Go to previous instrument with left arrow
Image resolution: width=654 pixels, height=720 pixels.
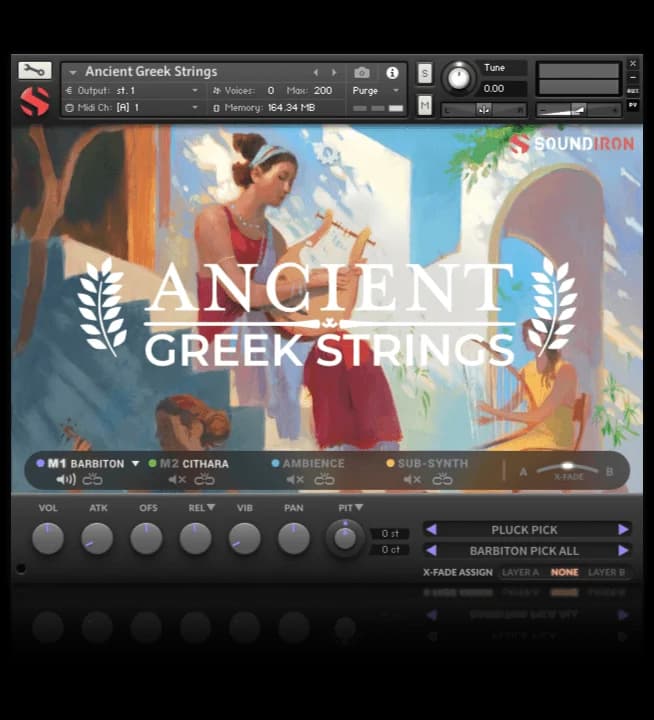pos(316,73)
